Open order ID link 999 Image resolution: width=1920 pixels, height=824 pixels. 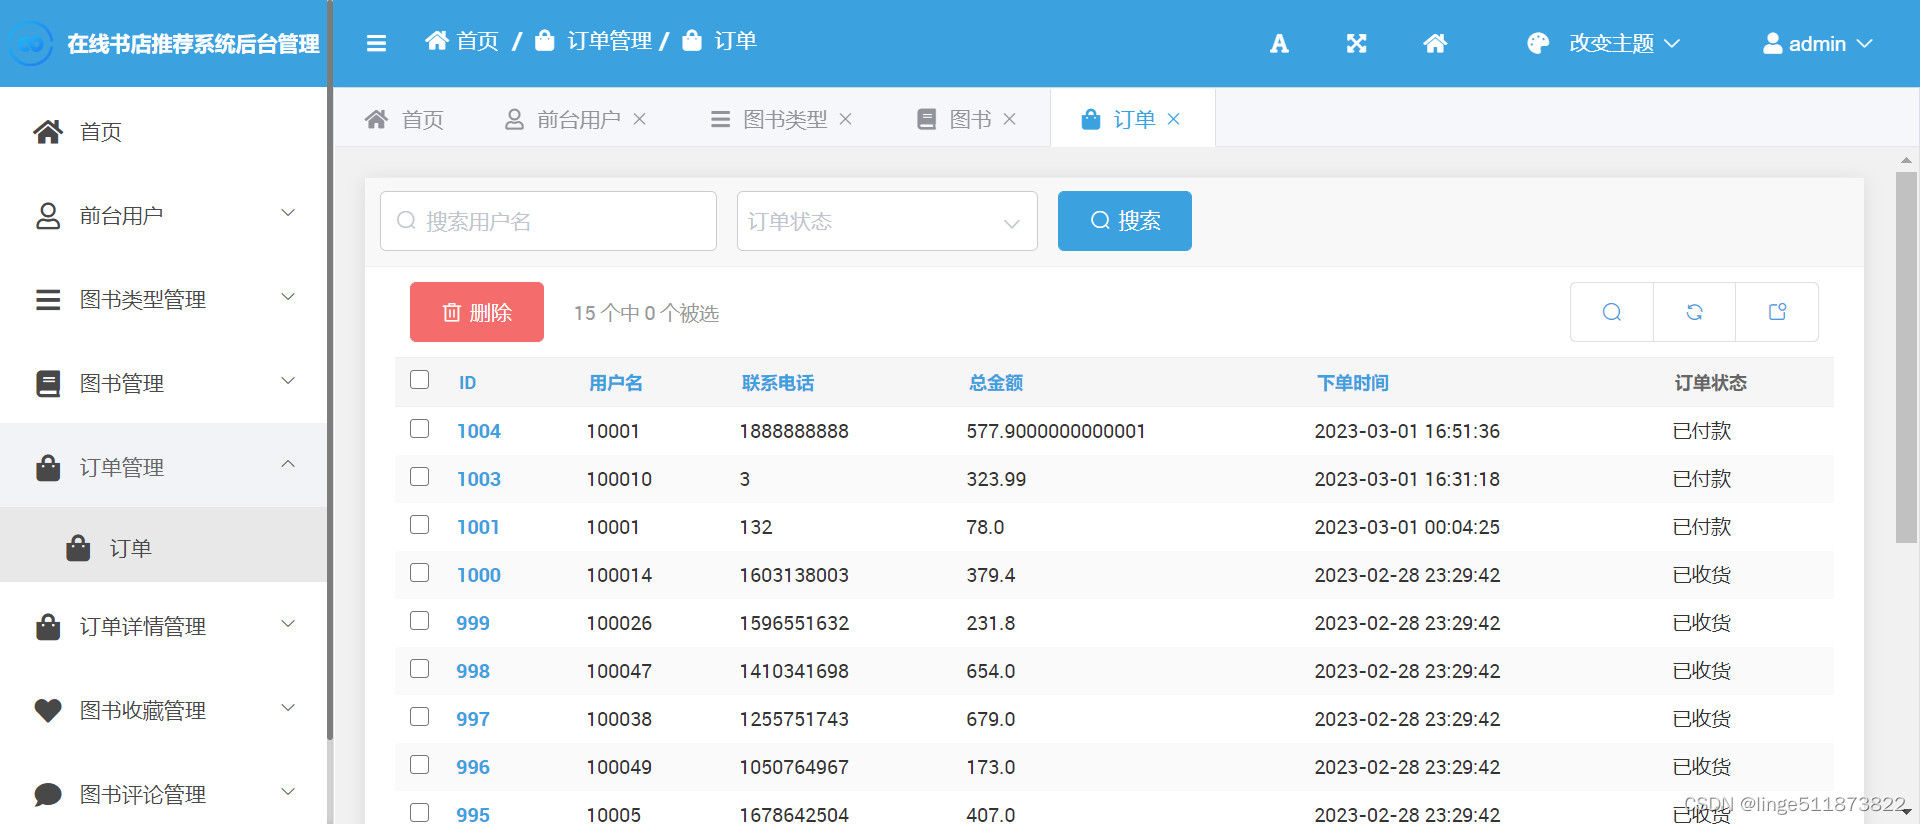(x=473, y=623)
